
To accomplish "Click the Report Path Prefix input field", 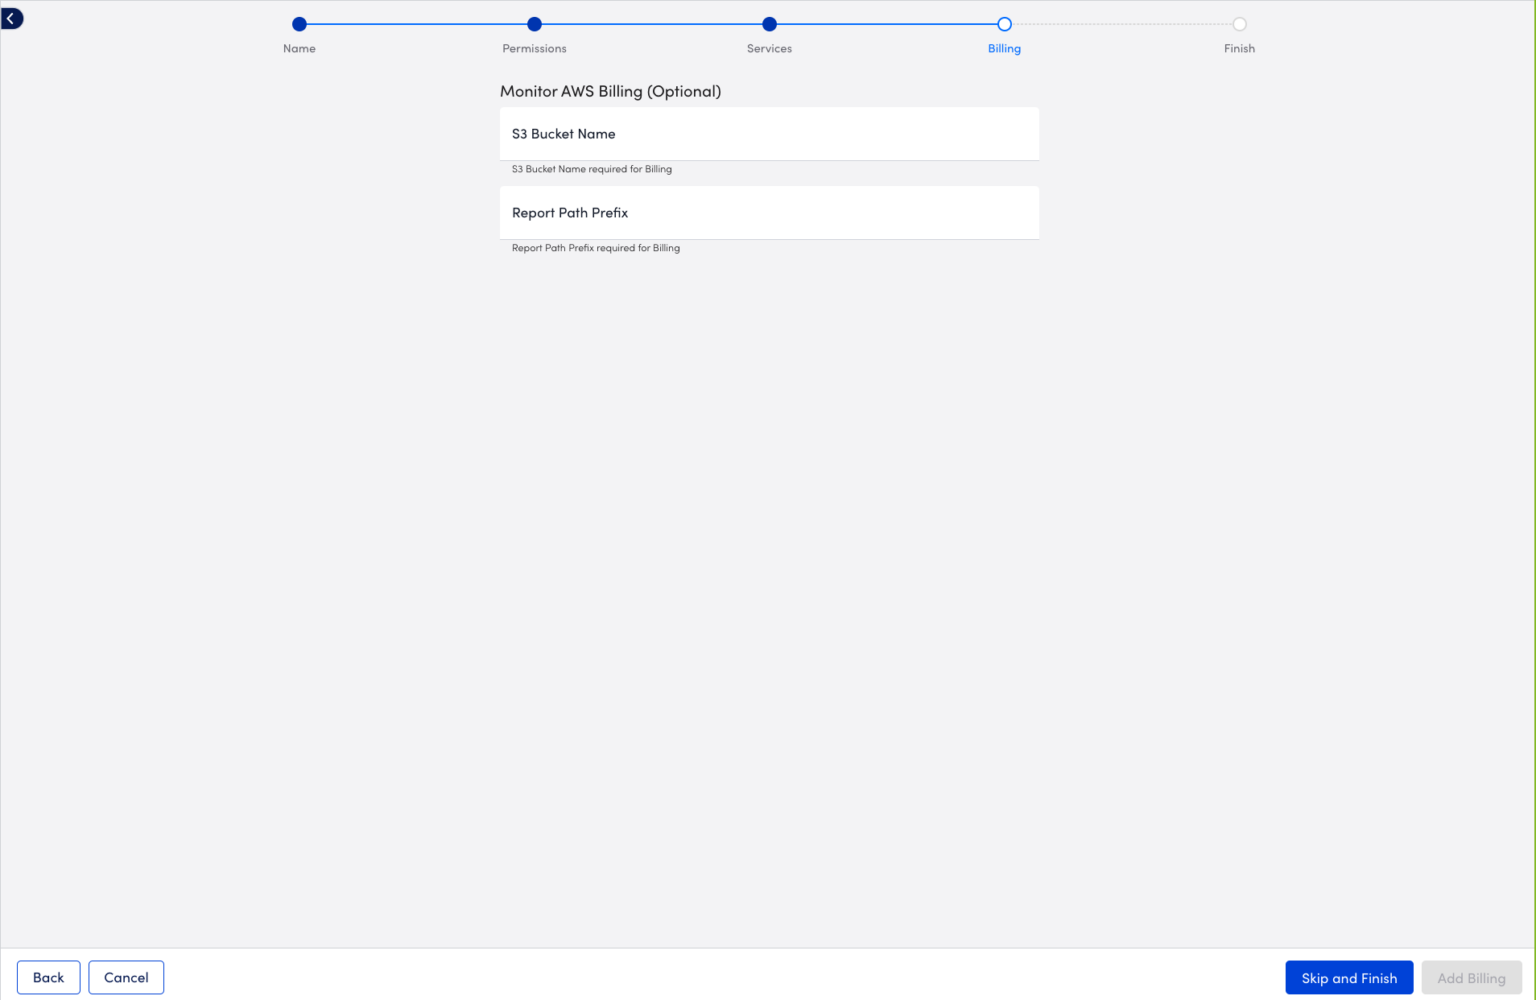I will 769,212.
